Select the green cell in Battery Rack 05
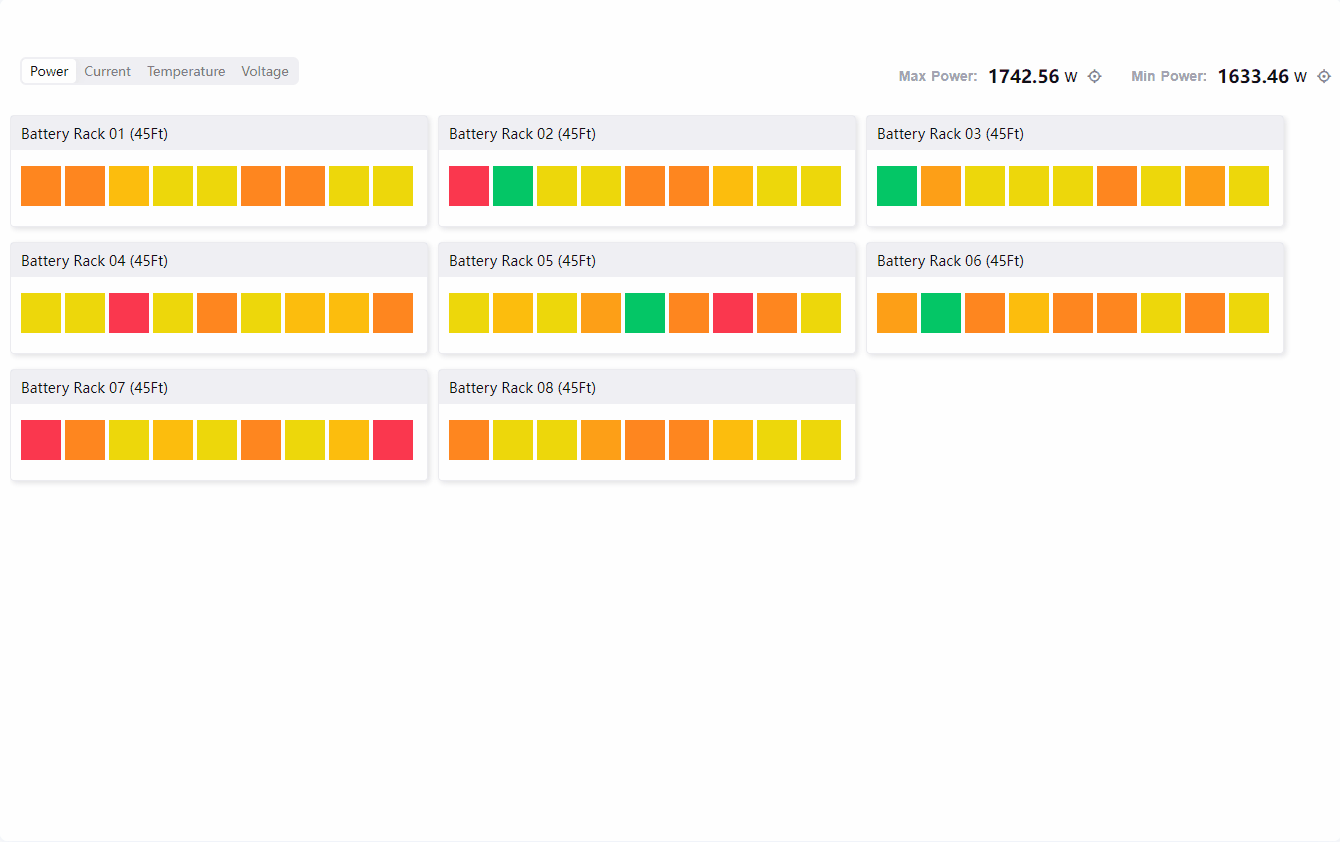This screenshot has height=842, width=1340. pyautogui.click(x=645, y=313)
